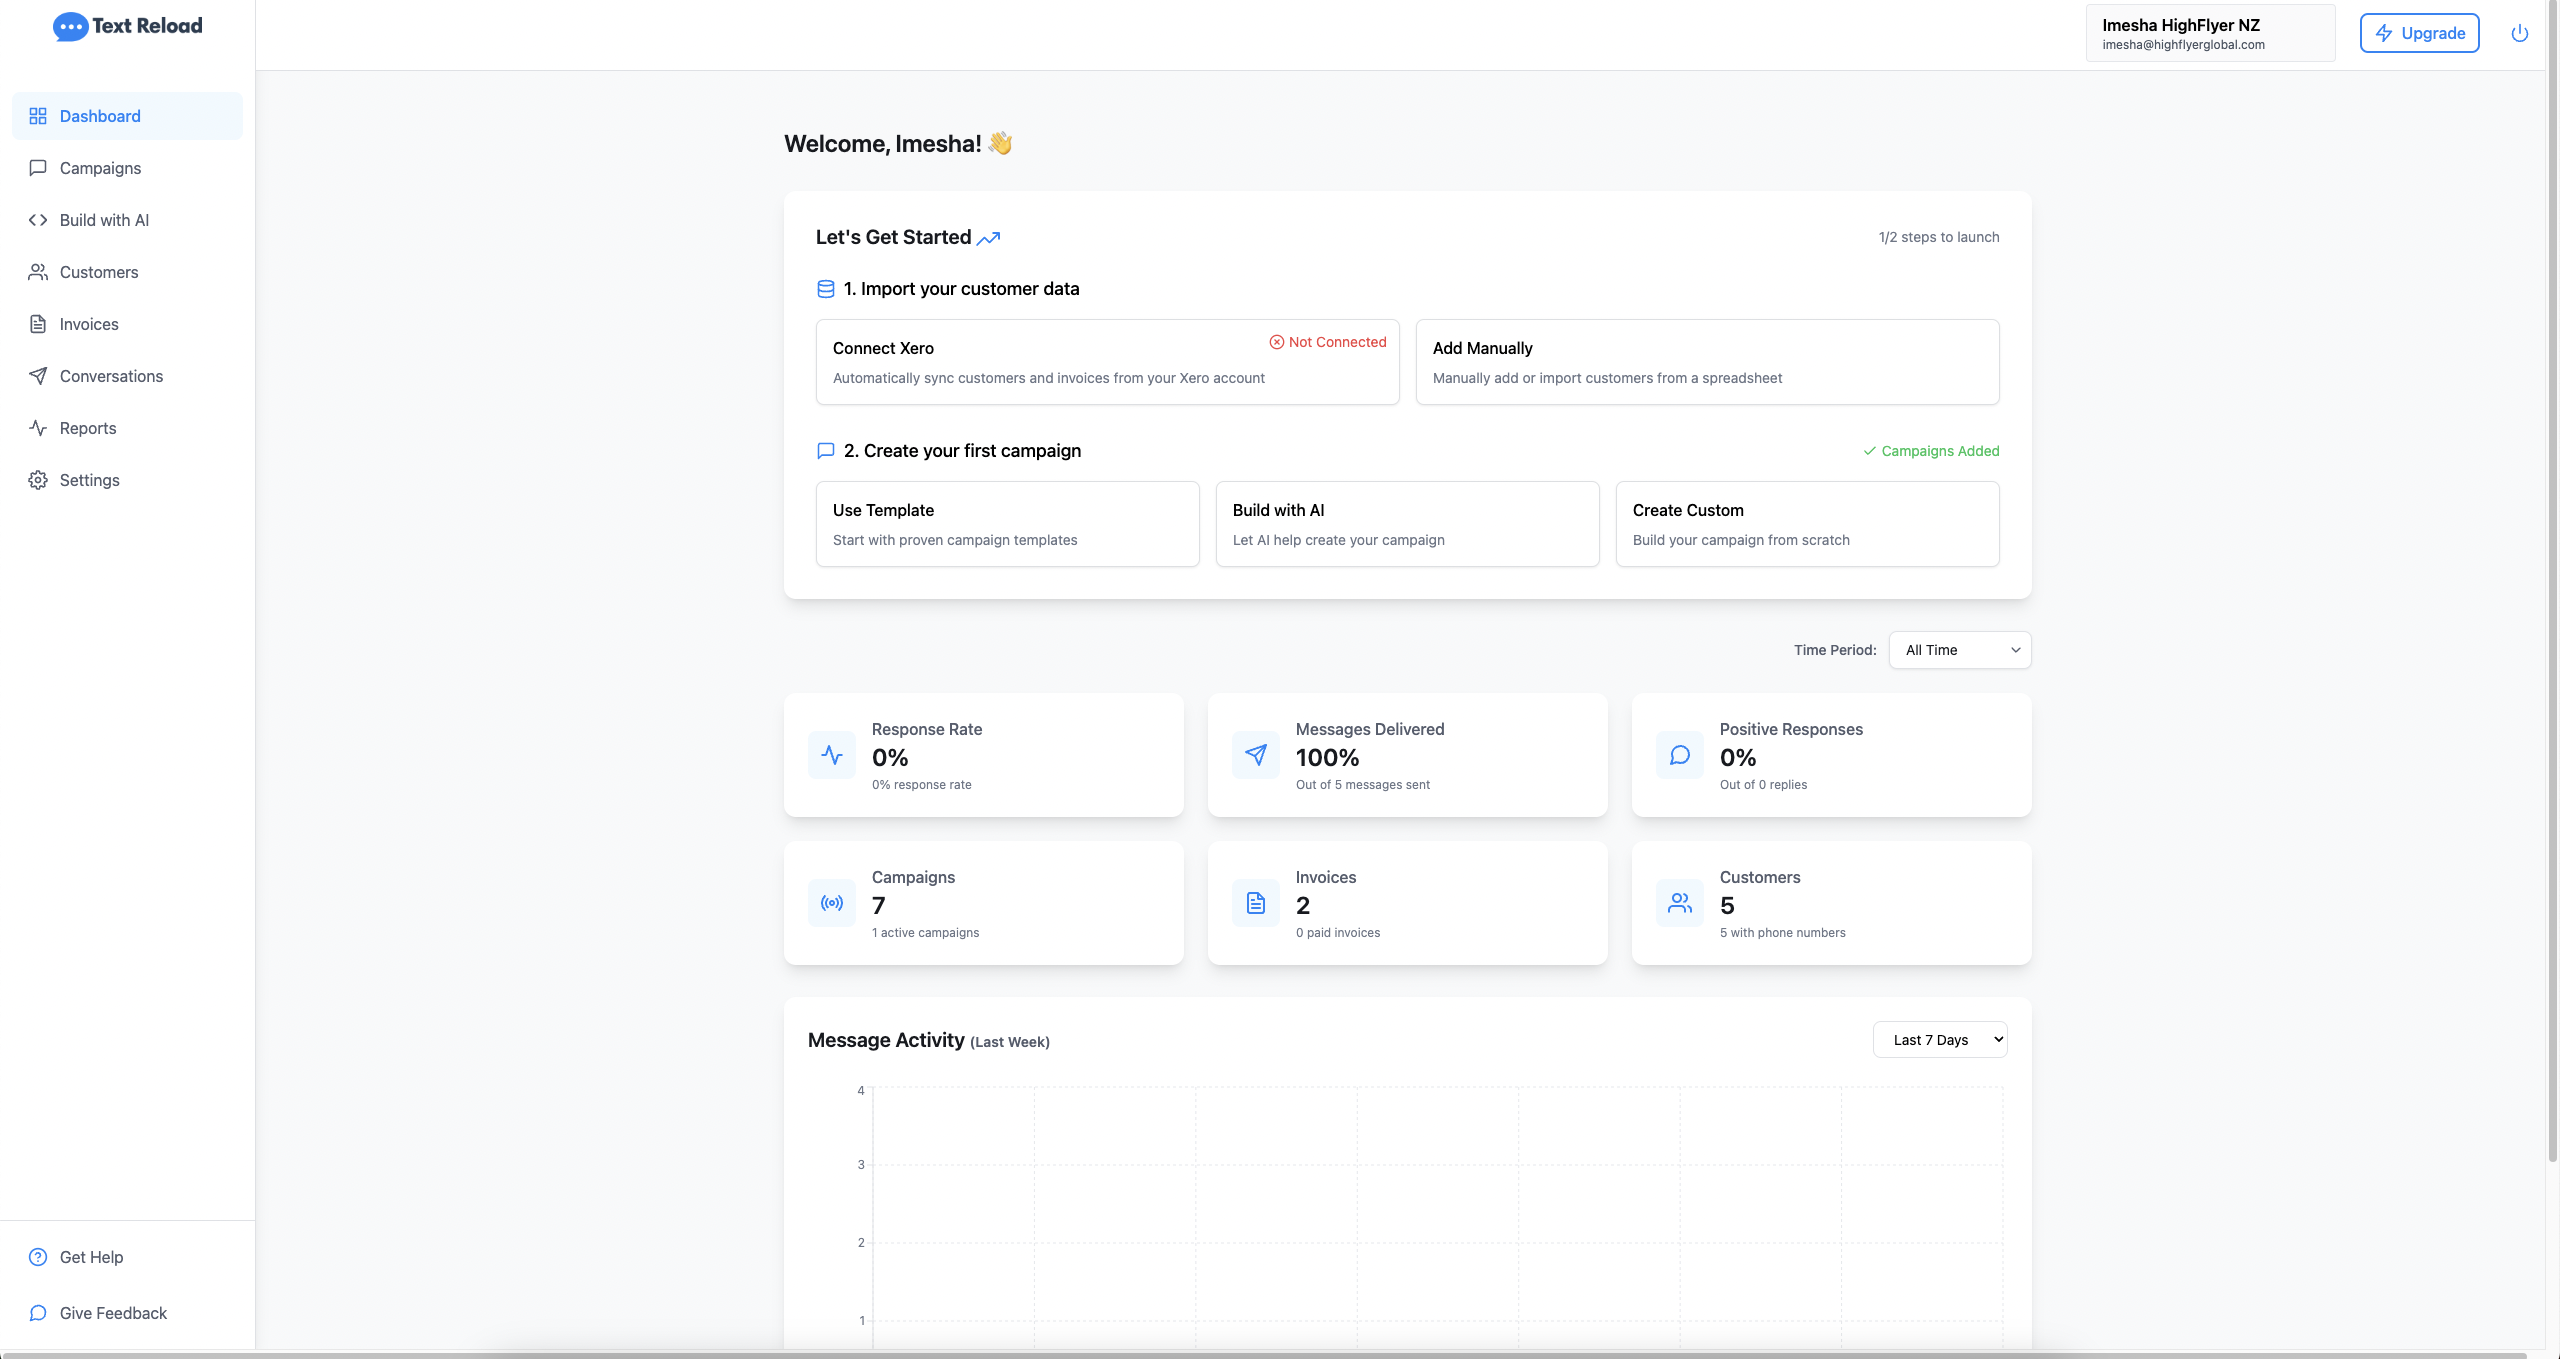Open Customers from the sidebar navigation
The image size is (2560, 1359).
(x=98, y=272)
